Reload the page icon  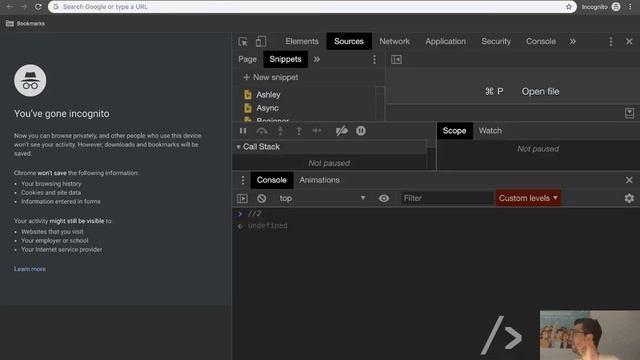point(38,7)
